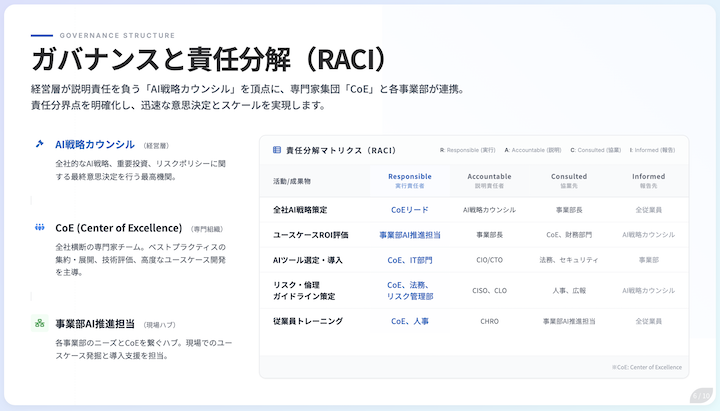Select the 全社AI戦略策定 row label
The image size is (720, 411).
[300, 210]
